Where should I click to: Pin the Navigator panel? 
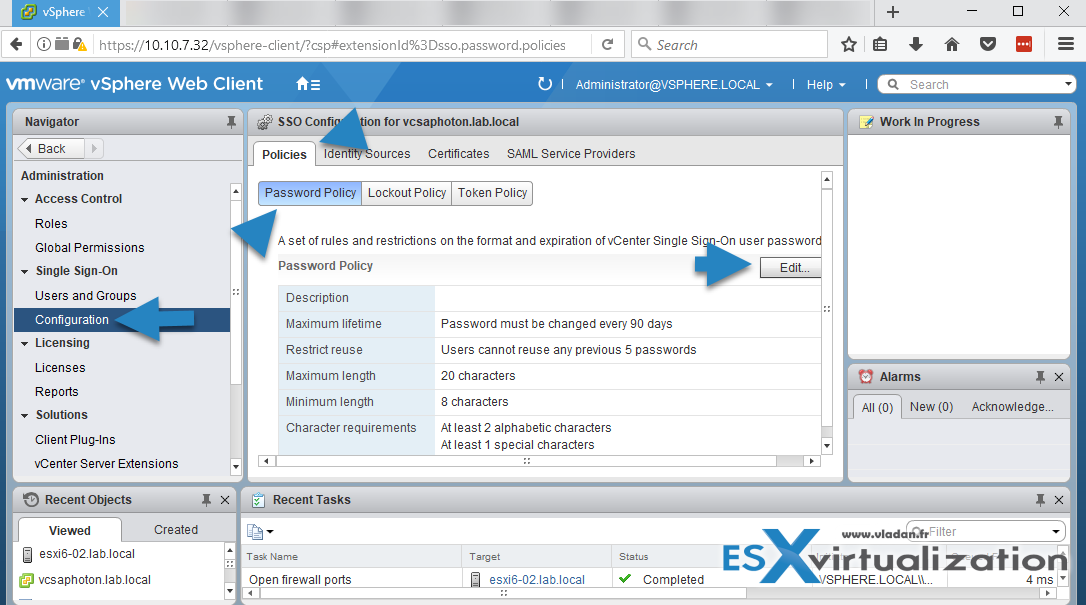click(231, 122)
